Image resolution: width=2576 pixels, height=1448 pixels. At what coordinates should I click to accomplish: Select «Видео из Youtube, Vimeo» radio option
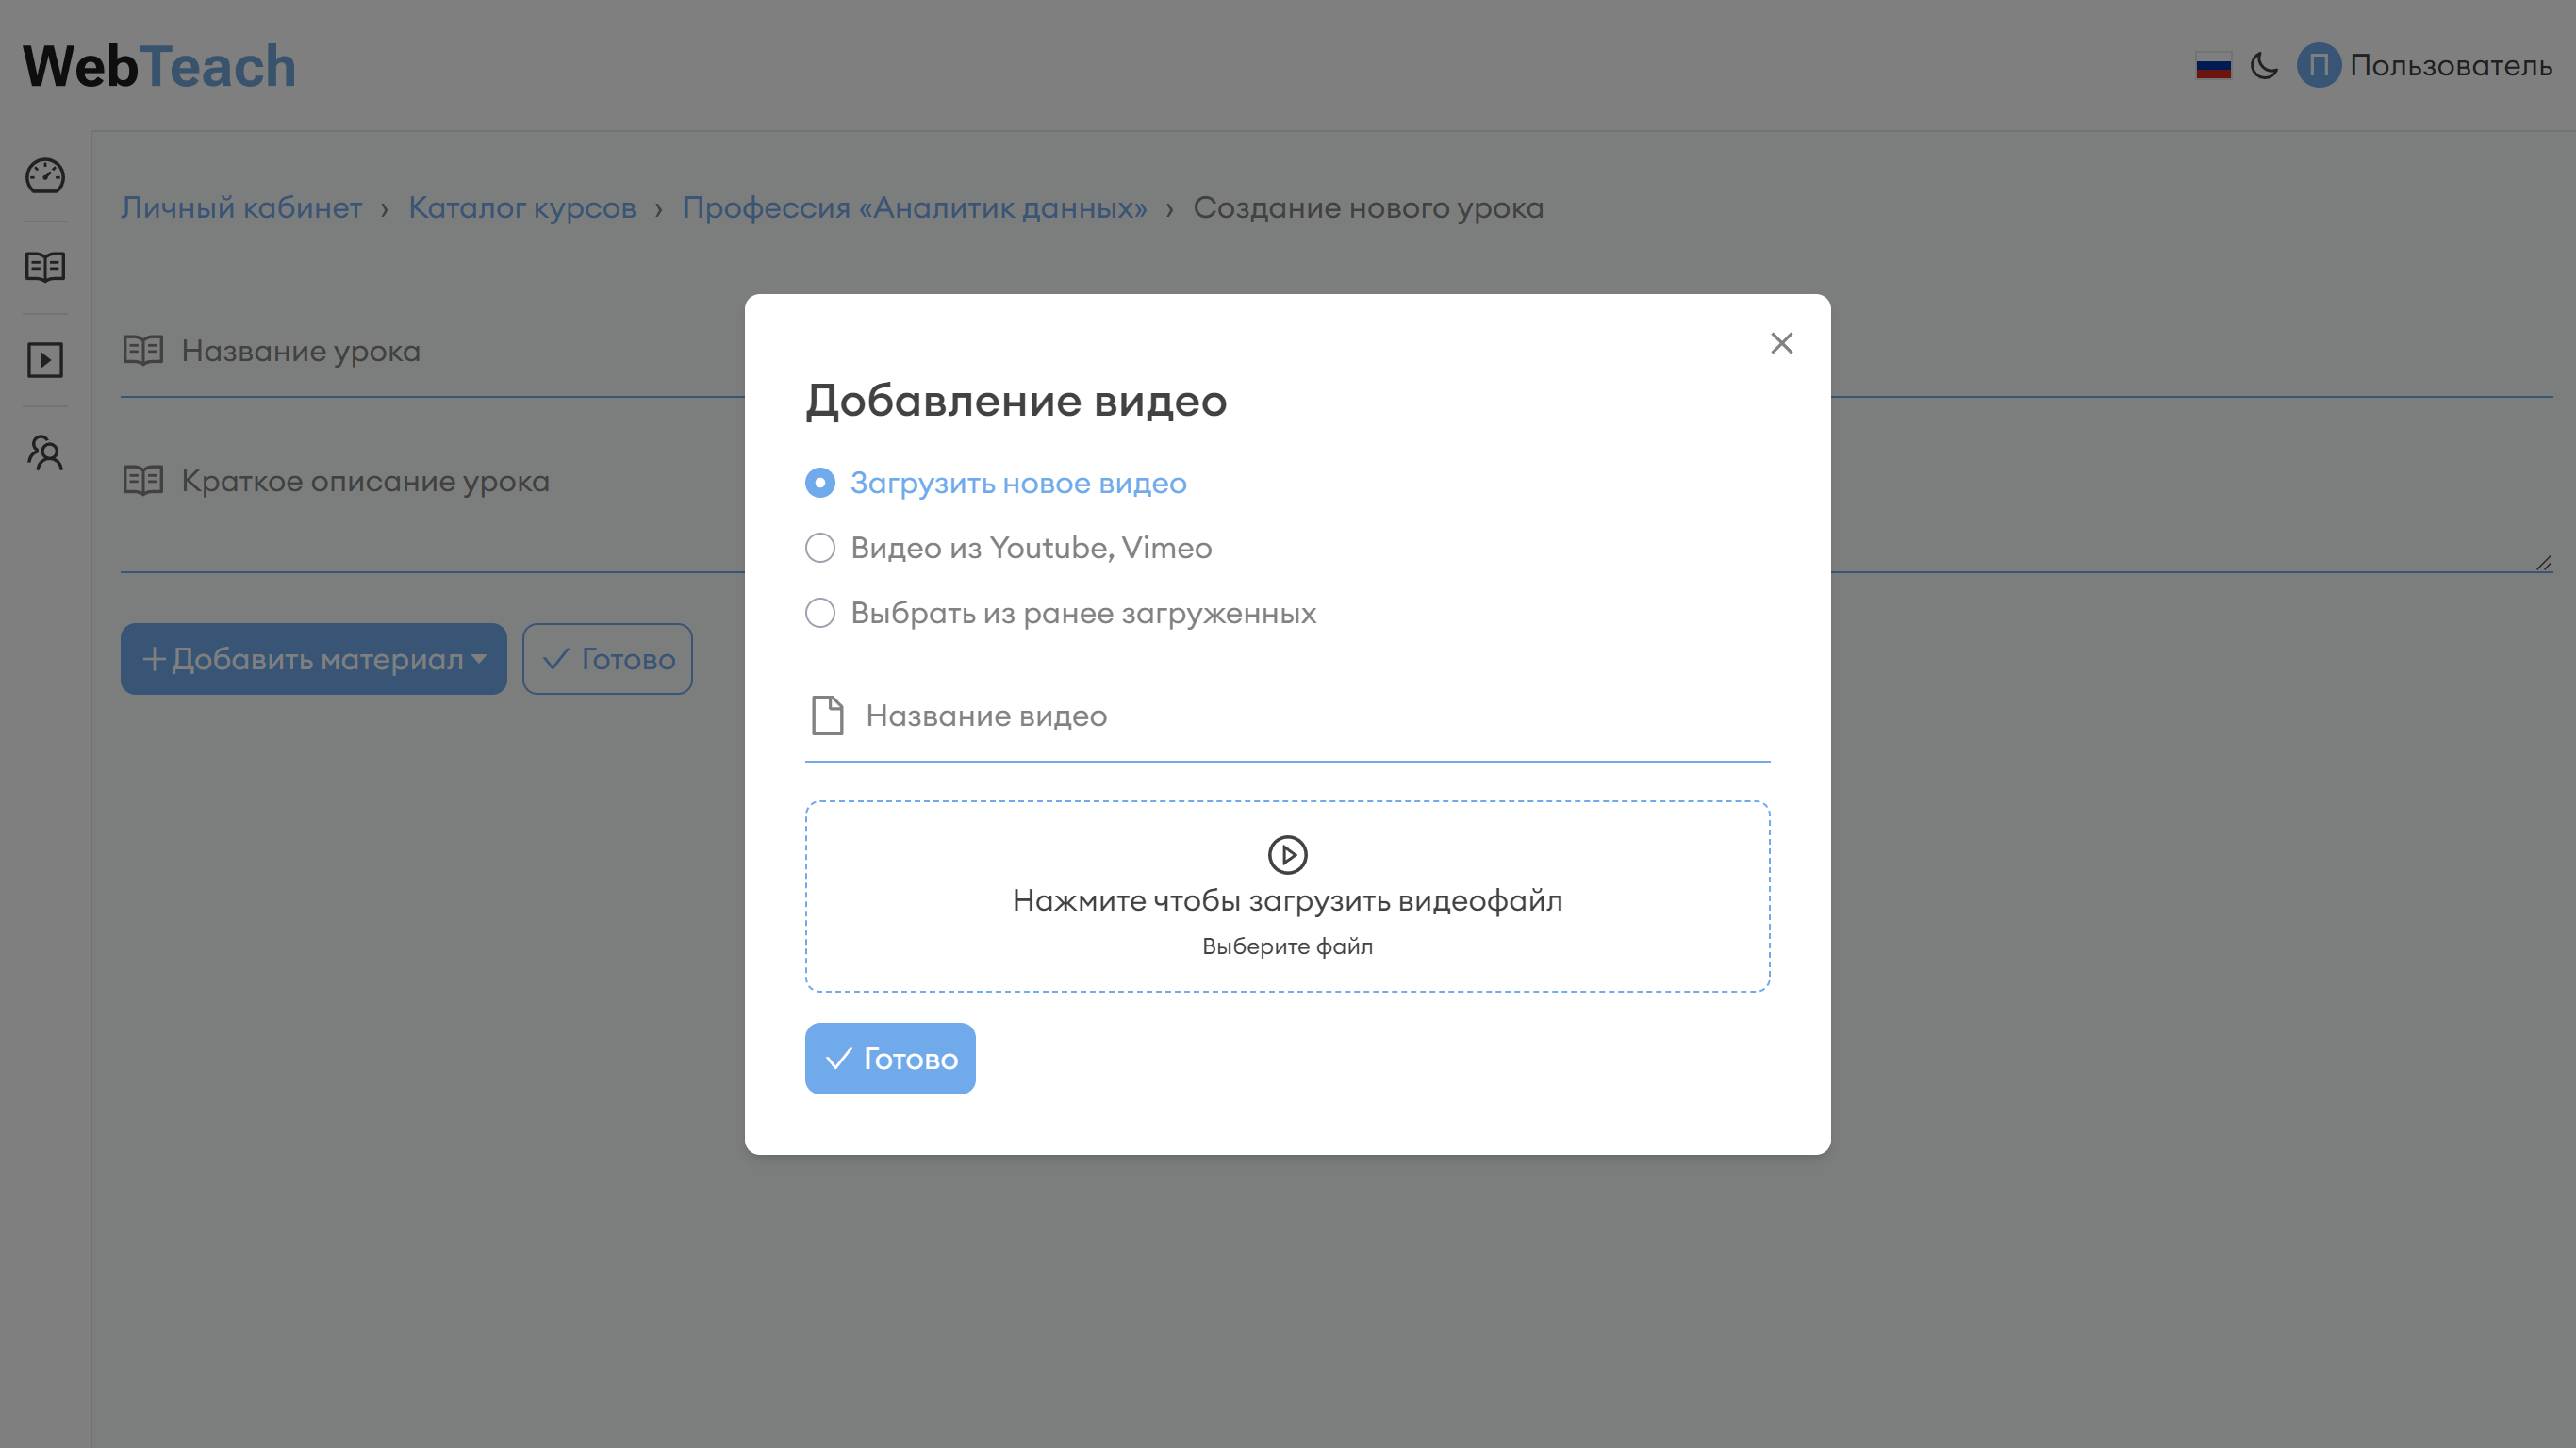click(820, 548)
